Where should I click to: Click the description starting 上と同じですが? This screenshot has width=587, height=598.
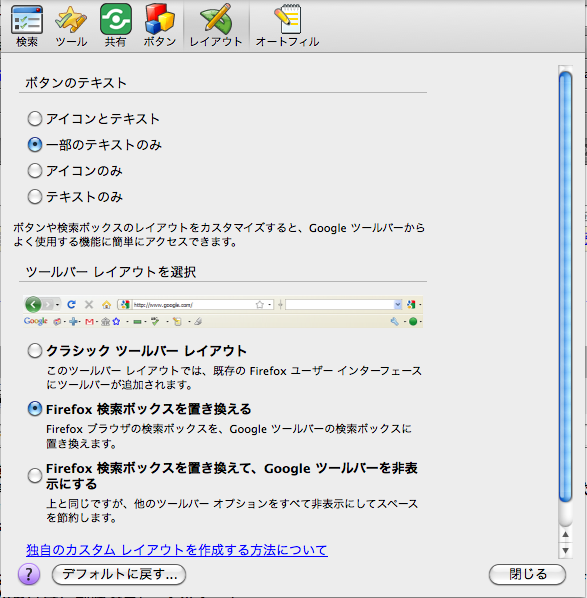232,511
